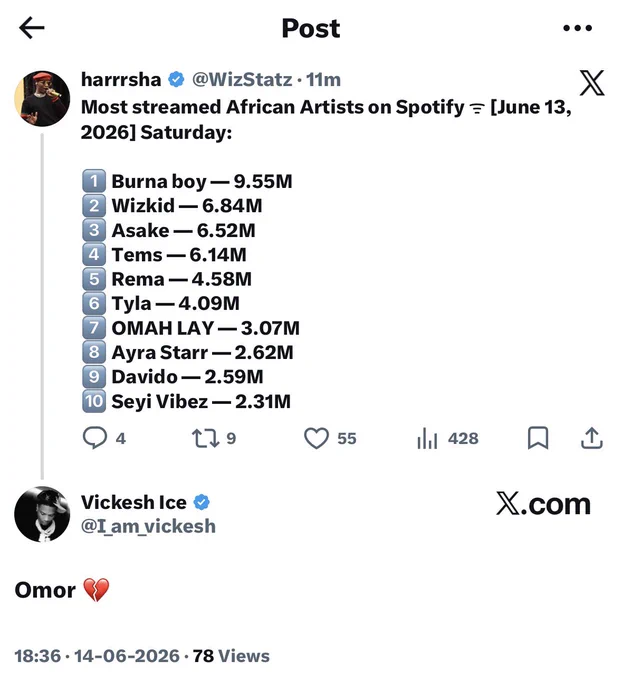Go back using the left arrow
This screenshot has width=622, height=680.
pyautogui.click(x=32, y=28)
